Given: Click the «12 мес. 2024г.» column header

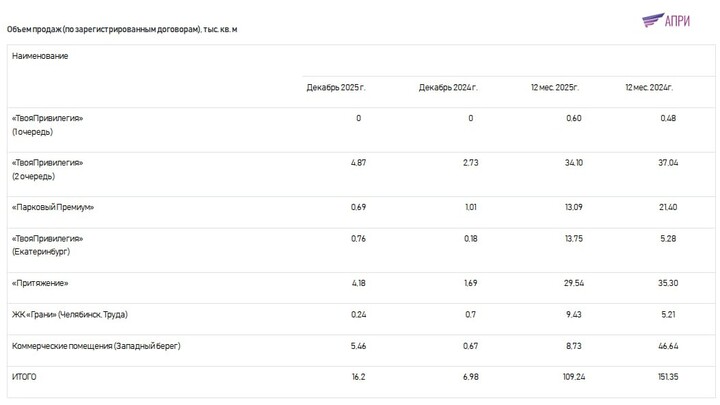Looking at the screenshot, I should pyautogui.click(x=649, y=88).
